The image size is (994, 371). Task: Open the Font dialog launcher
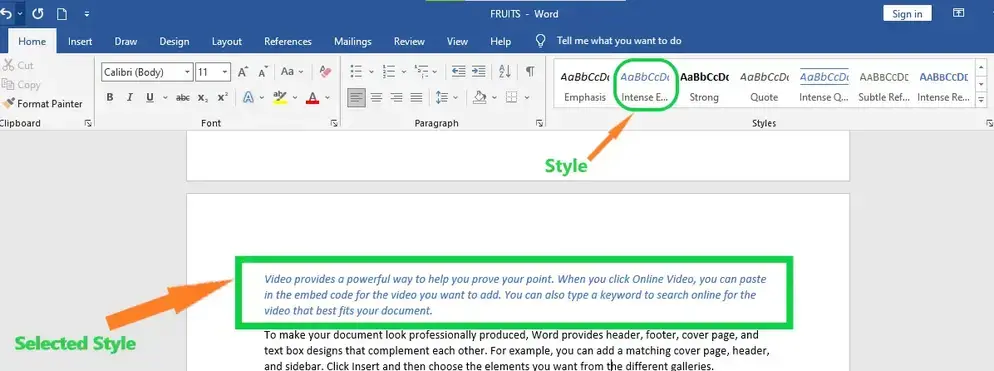tap(334, 124)
